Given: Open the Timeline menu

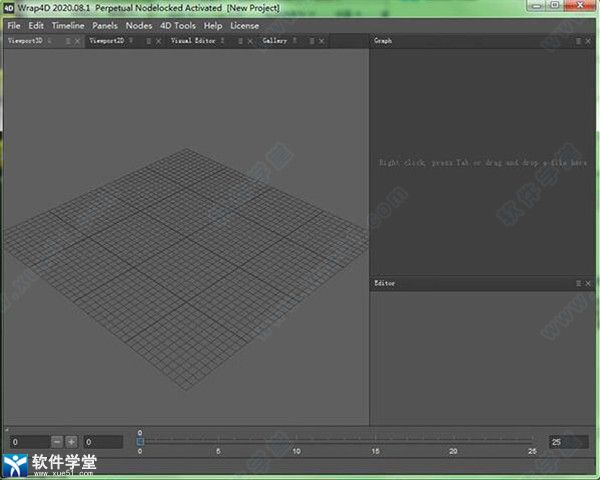Looking at the screenshot, I should pyautogui.click(x=68, y=26).
